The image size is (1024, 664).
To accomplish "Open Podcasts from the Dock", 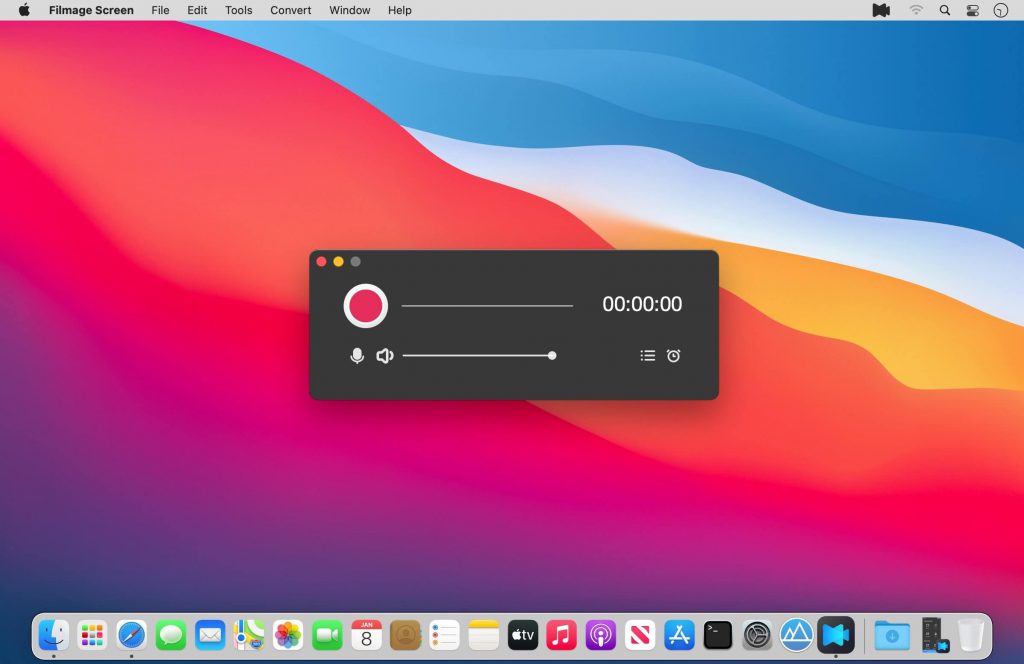I will tap(600, 634).
